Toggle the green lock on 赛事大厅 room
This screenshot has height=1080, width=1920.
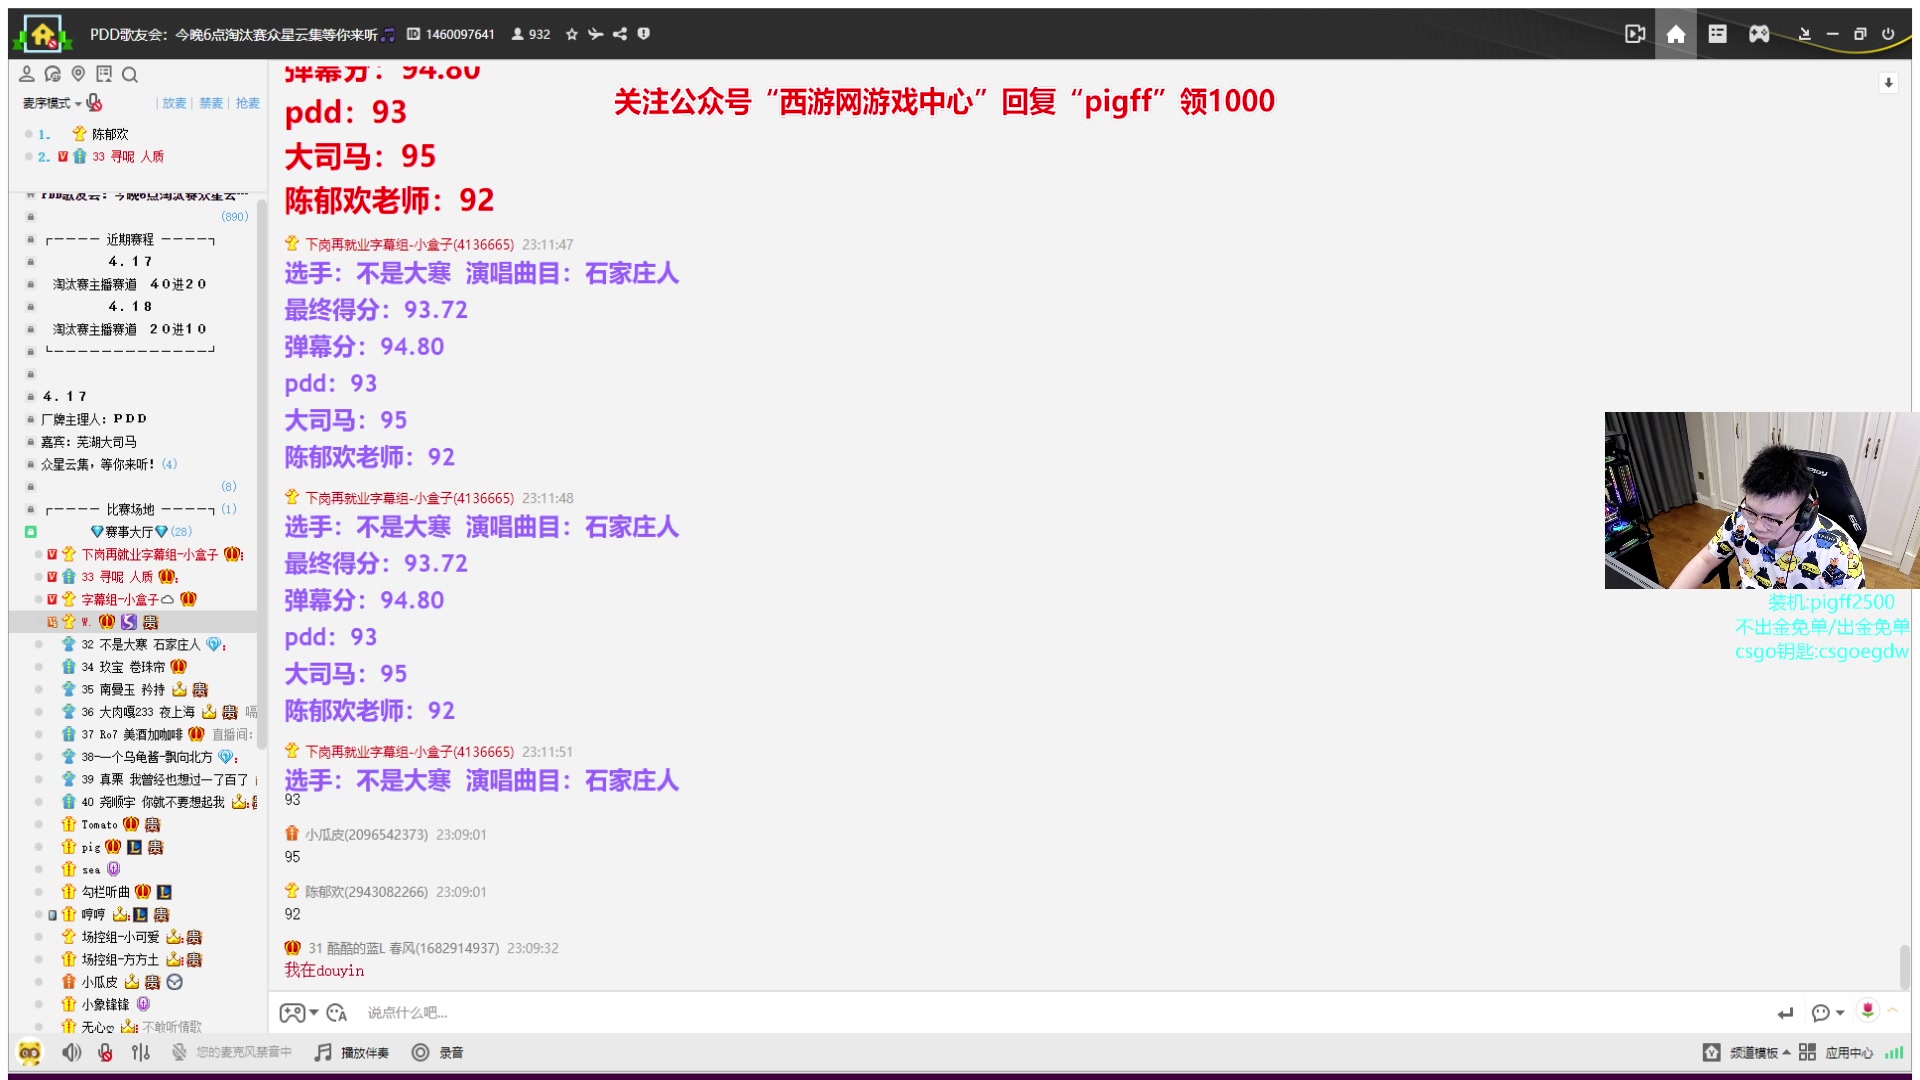click(x=31, y=532)
